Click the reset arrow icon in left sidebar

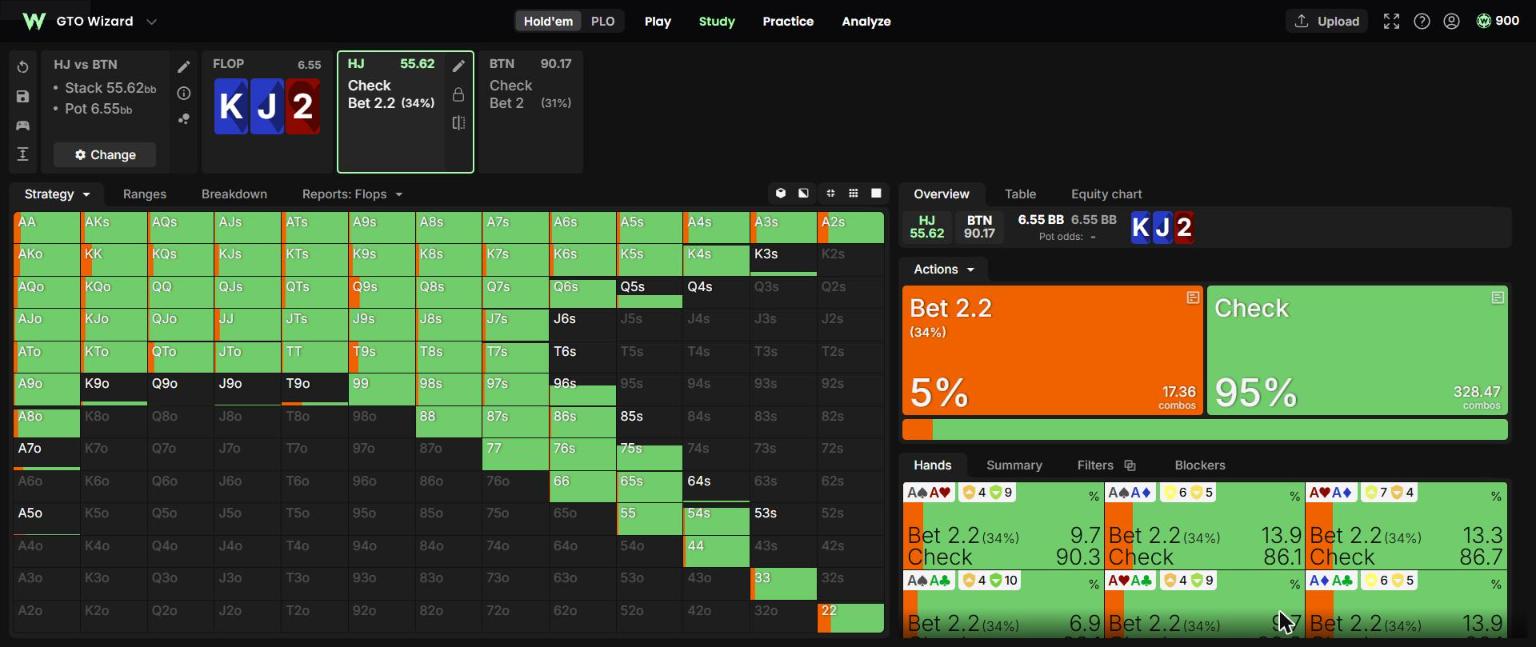tap(23, 68)
